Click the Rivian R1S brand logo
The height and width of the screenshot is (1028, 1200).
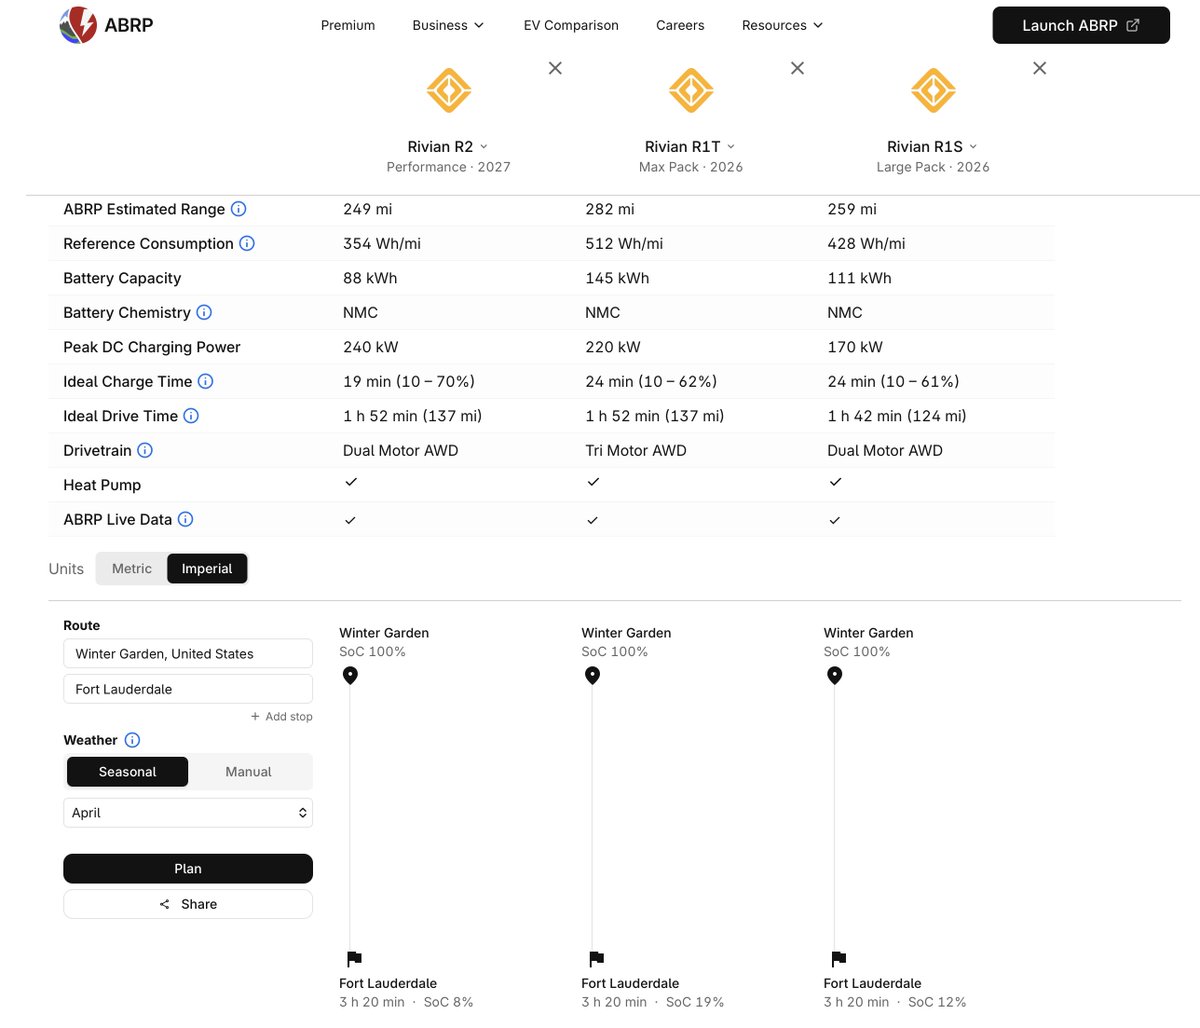click(x=933, y=91)
